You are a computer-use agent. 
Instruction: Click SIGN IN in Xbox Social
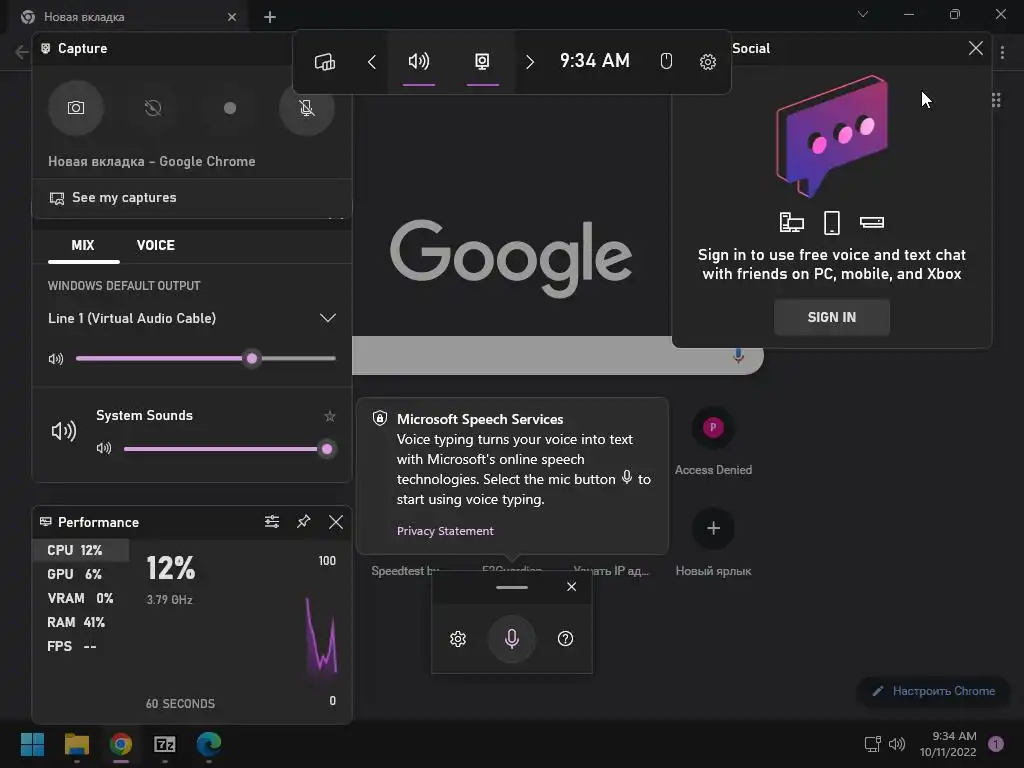(831, 317)
